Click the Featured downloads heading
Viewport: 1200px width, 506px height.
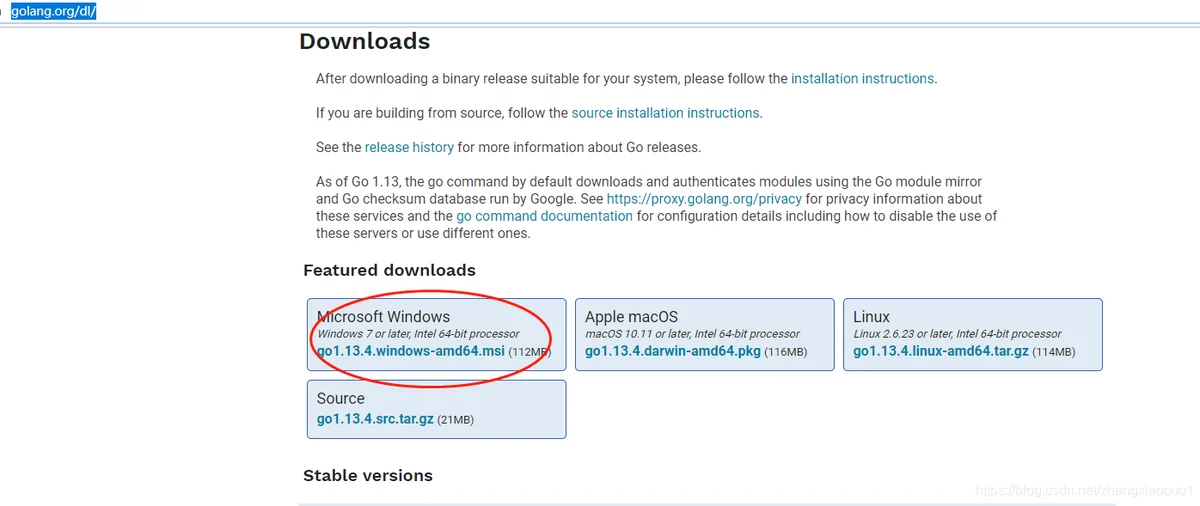(x=389, y=270)
